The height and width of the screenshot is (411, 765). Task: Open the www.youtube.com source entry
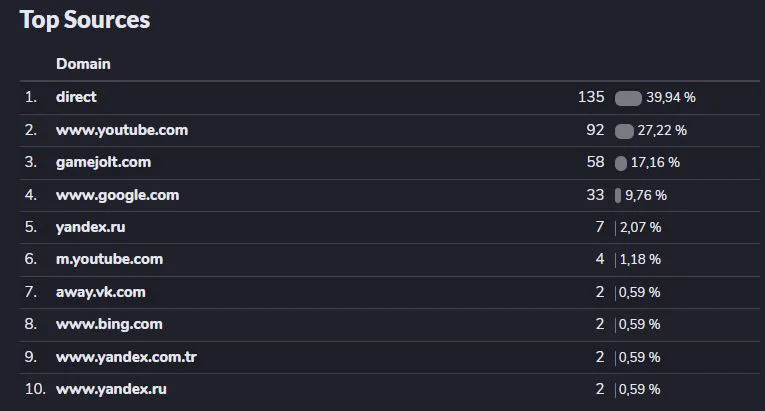(x=121, y=130)
